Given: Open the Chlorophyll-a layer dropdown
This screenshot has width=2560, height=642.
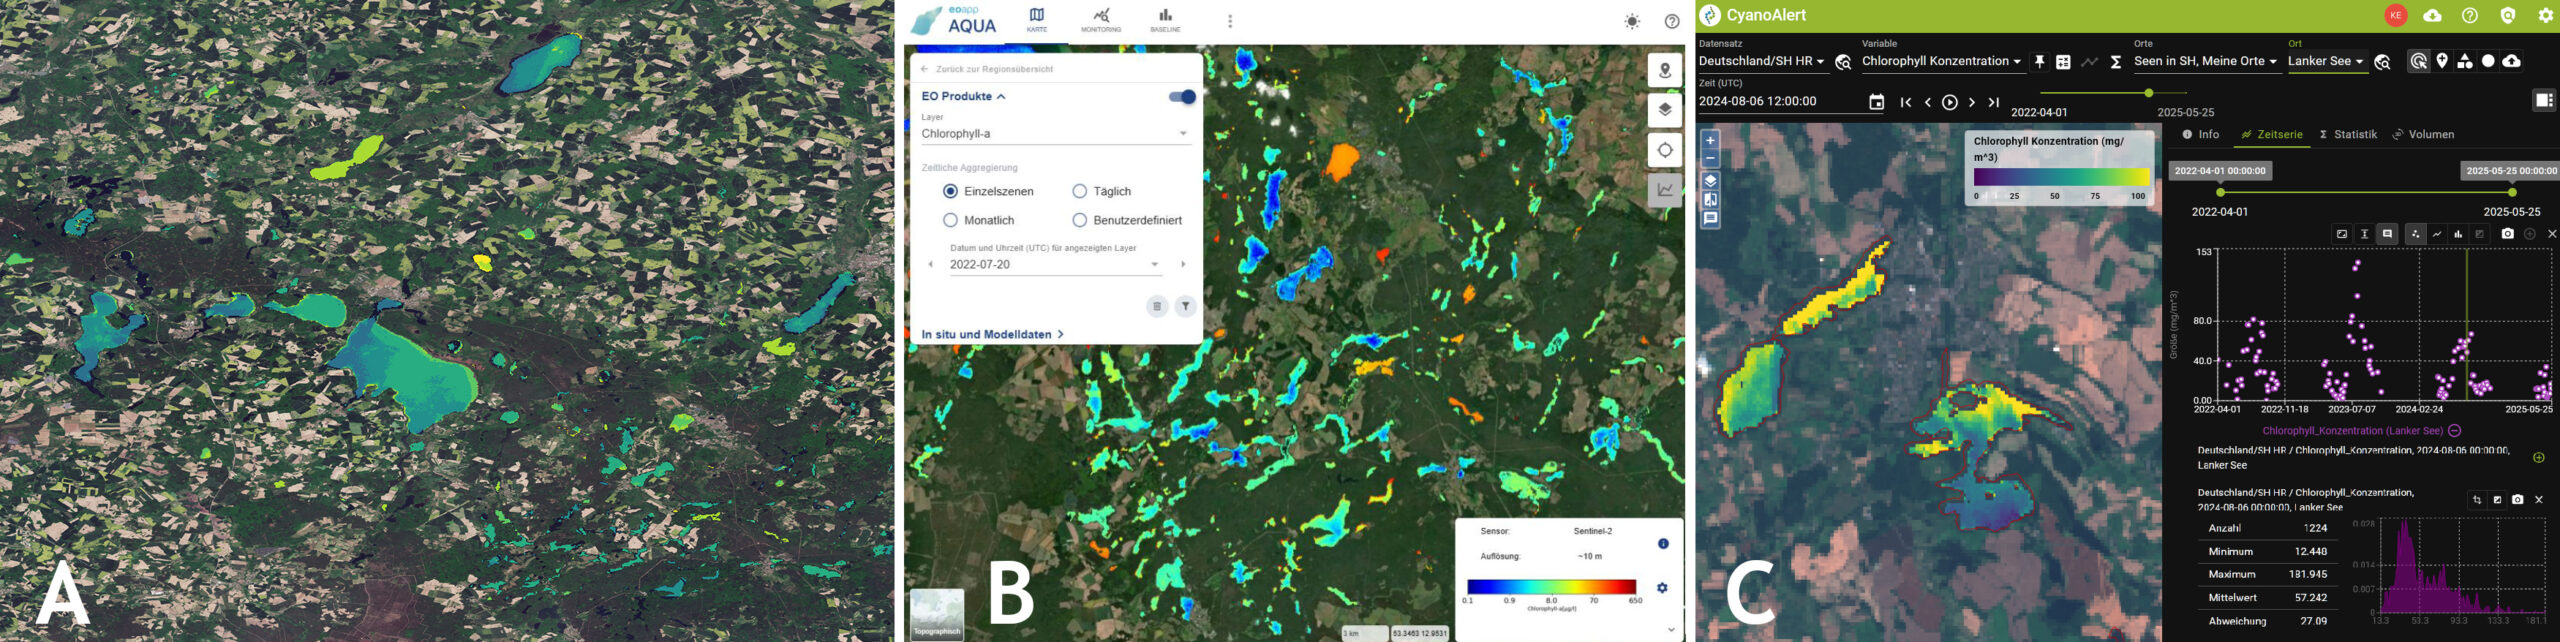Looking at the screenshot, I should [x=1055, y=133].
